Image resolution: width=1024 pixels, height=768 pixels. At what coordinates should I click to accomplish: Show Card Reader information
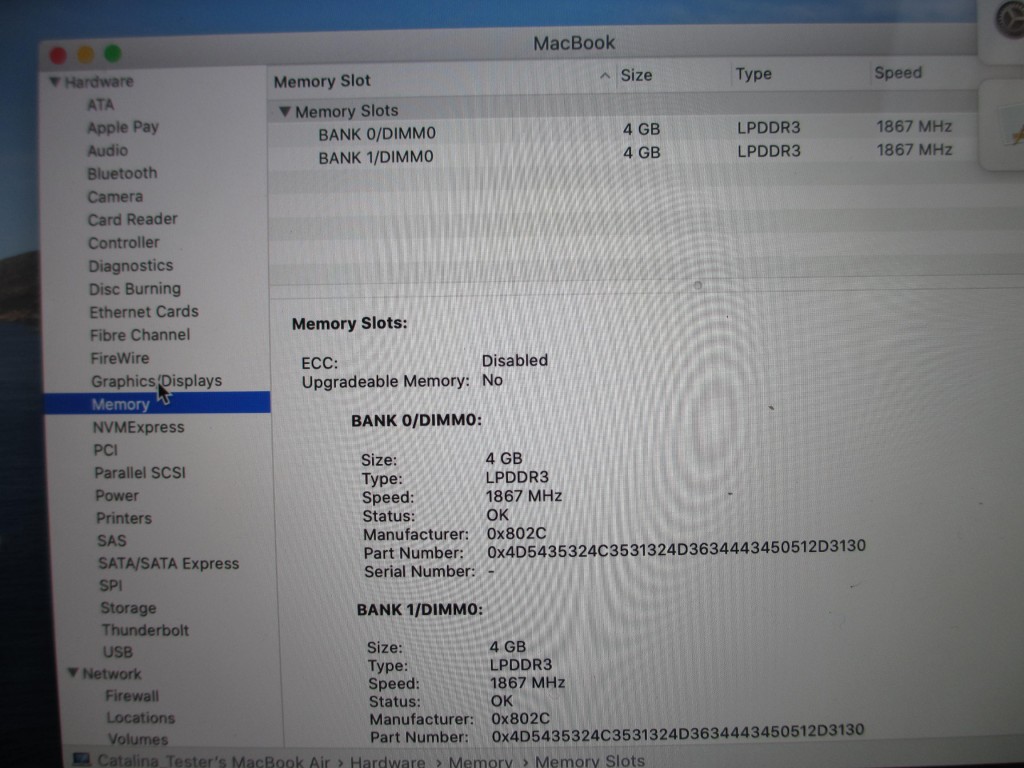[x=133, y=219]
